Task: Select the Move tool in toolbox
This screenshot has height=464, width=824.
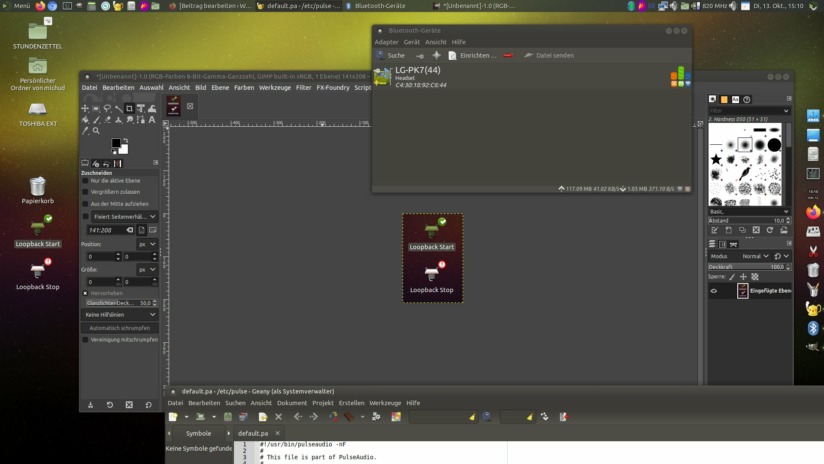Action: (x=85, y=108)
